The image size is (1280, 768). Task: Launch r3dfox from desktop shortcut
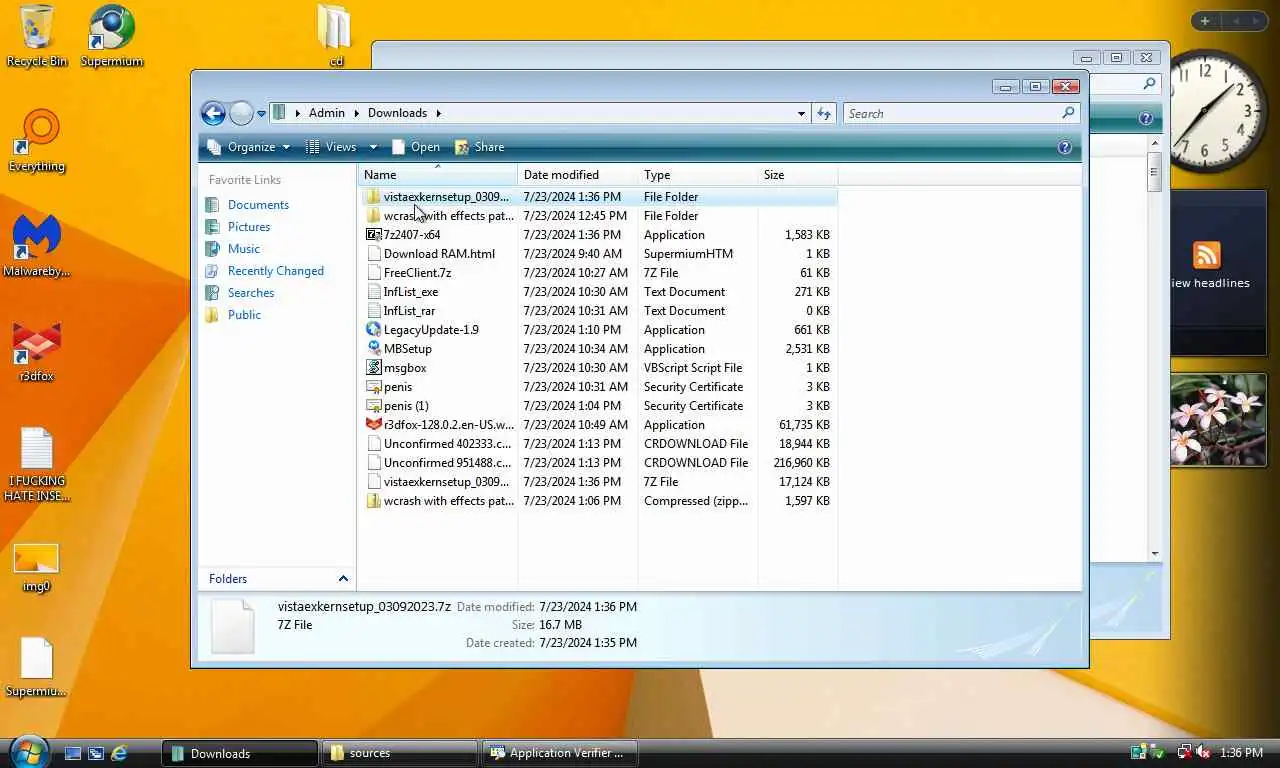[x=37, y=351]
